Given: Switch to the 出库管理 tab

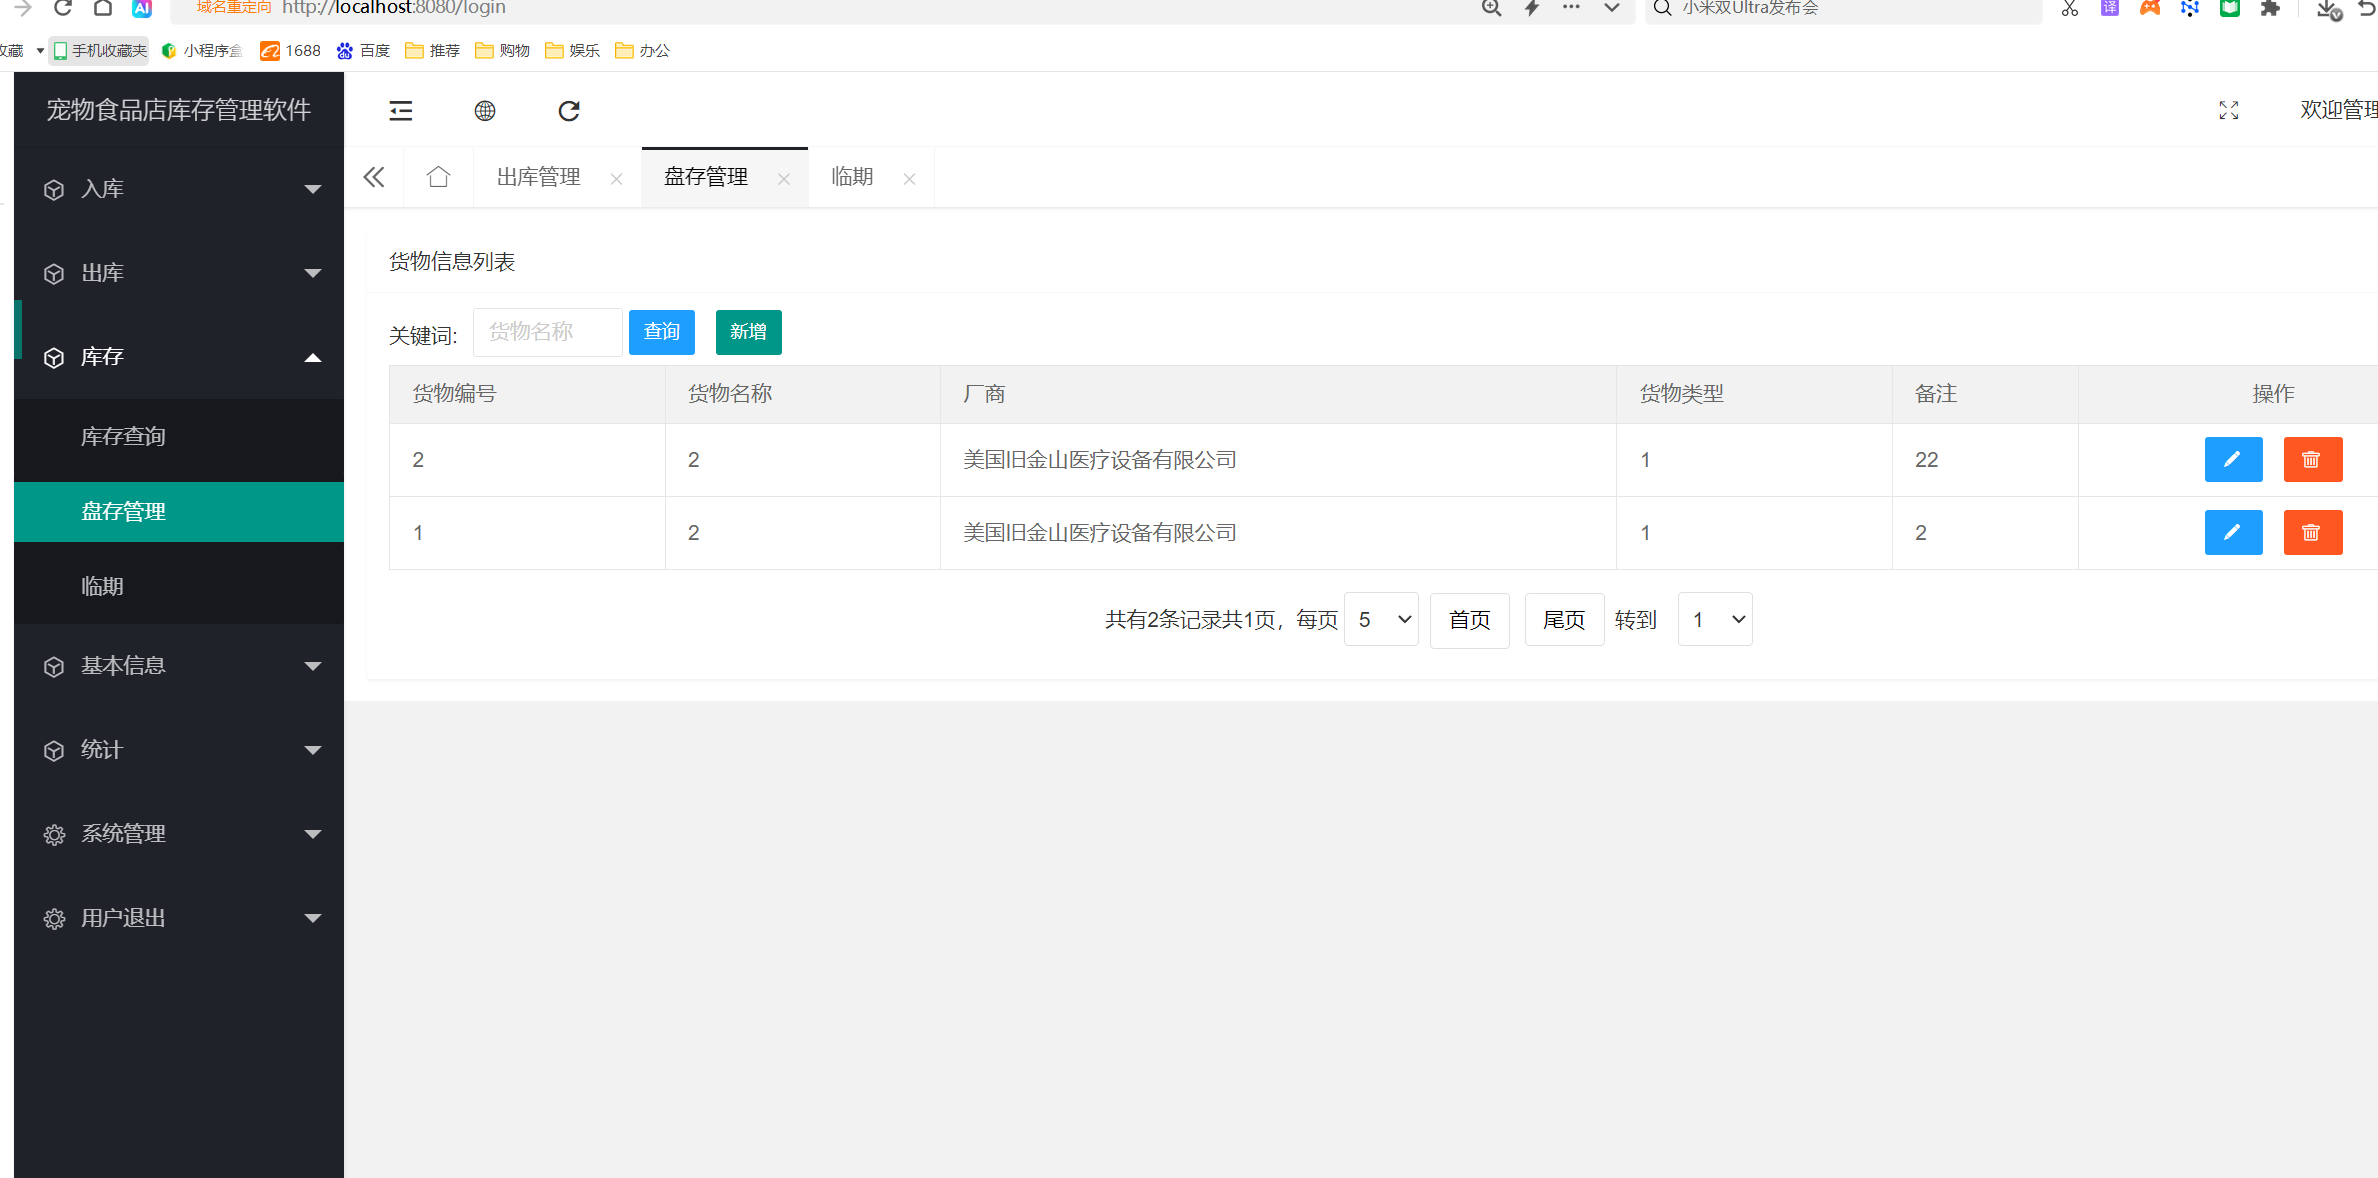Looking at the screenshot, I should click(539, 177).
